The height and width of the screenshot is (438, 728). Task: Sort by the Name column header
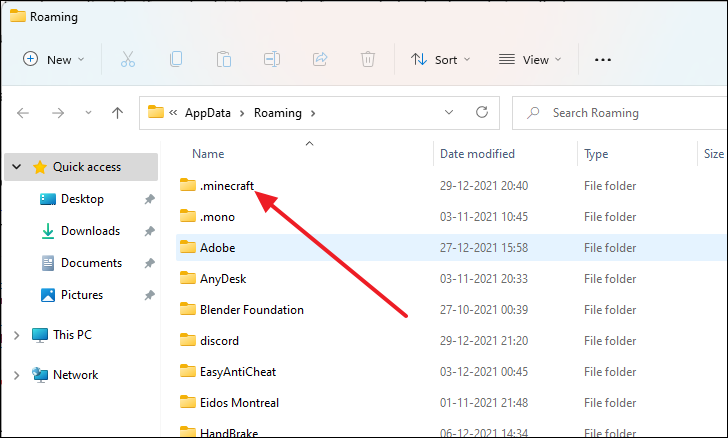pos(208,154)
